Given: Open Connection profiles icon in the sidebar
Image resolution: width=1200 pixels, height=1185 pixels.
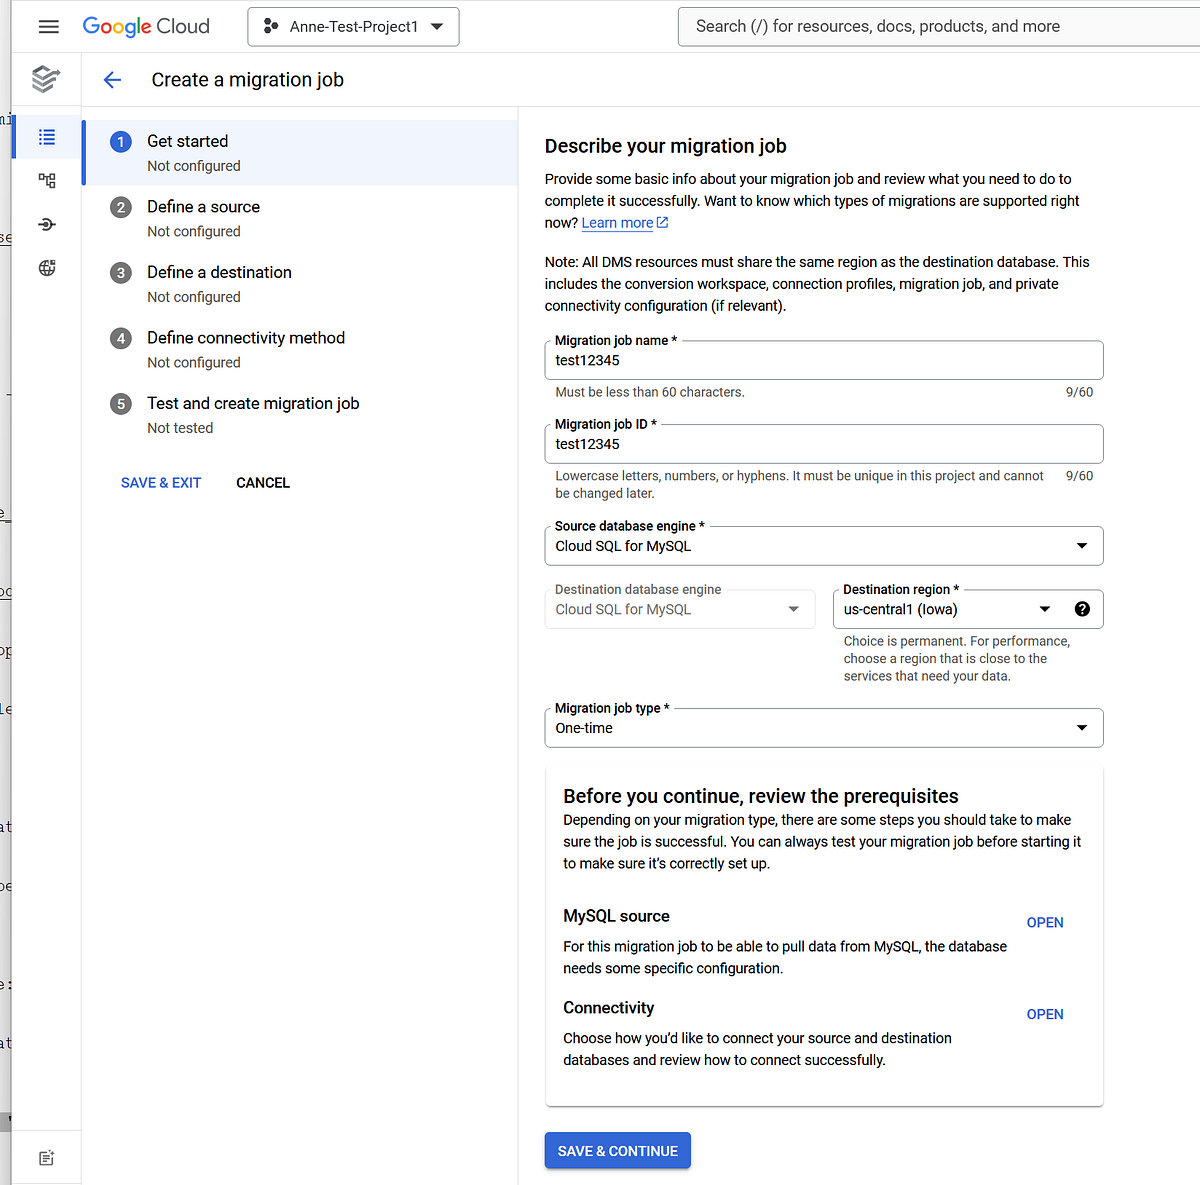Looking at the screenshot, I should [45, 224].
